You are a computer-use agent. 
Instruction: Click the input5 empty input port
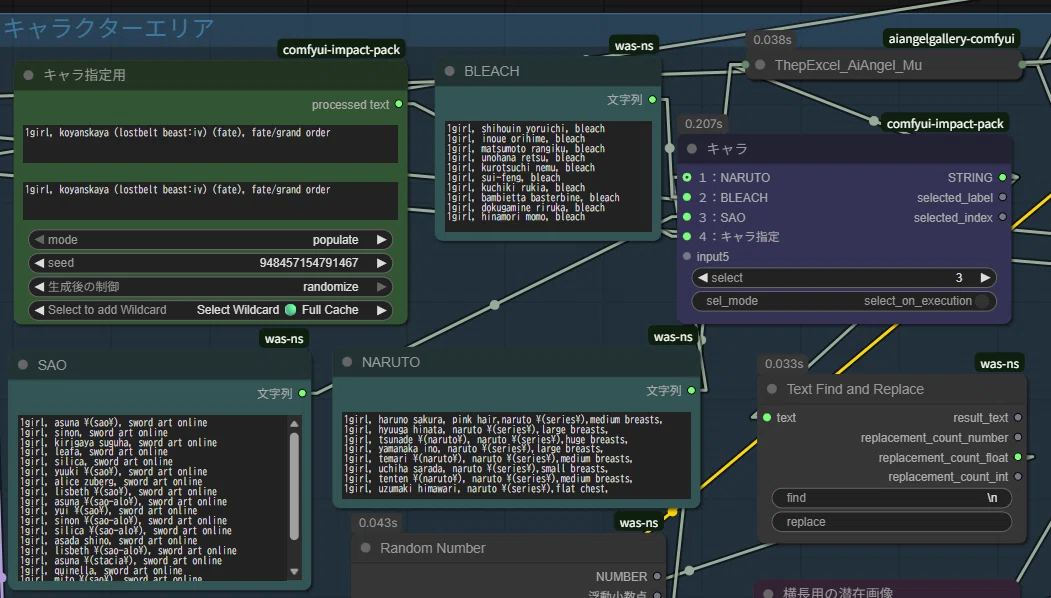click(x=687, y=256)
